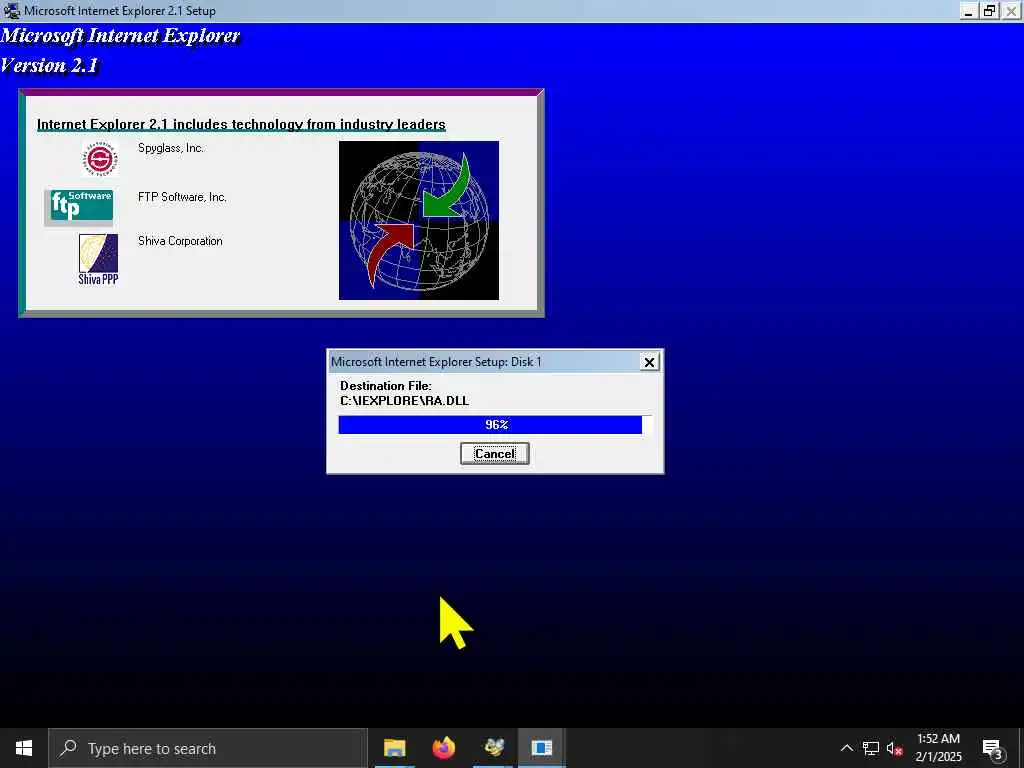
Task: Select the FTP Software, Inc. text
Action: click(x=182, y=197)
